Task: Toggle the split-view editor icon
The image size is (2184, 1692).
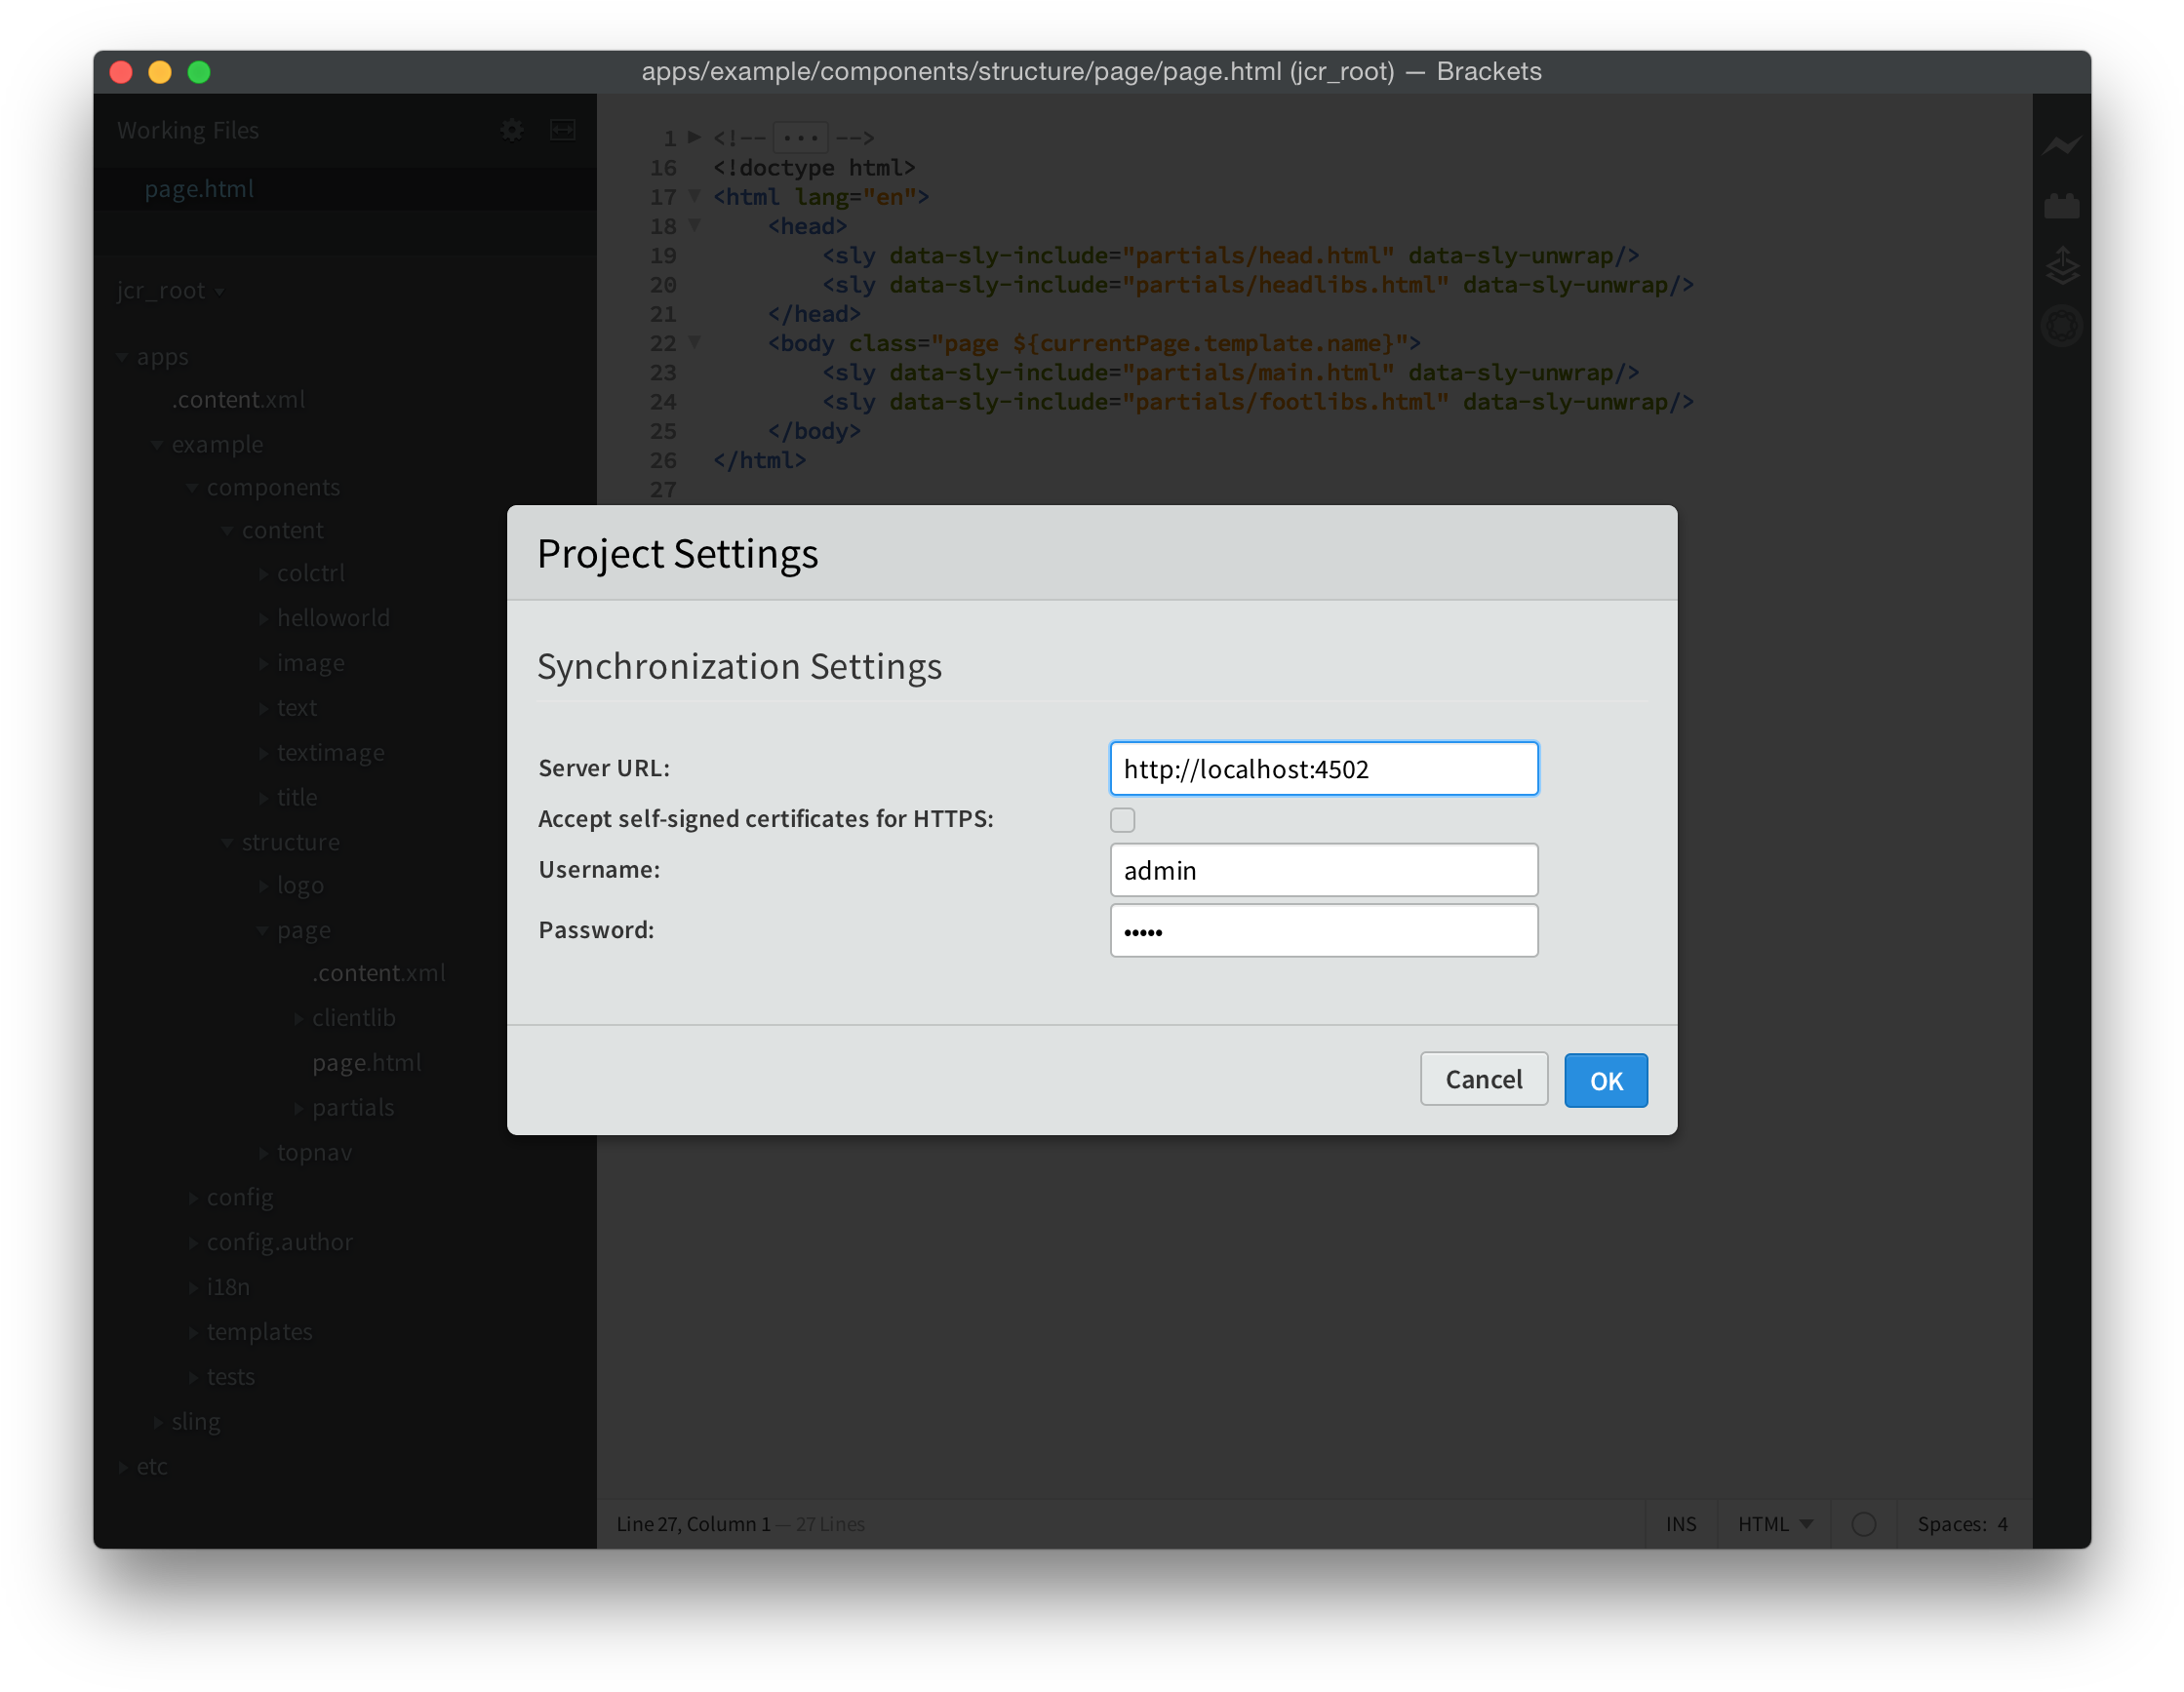Action: click(x=562, y=129)
